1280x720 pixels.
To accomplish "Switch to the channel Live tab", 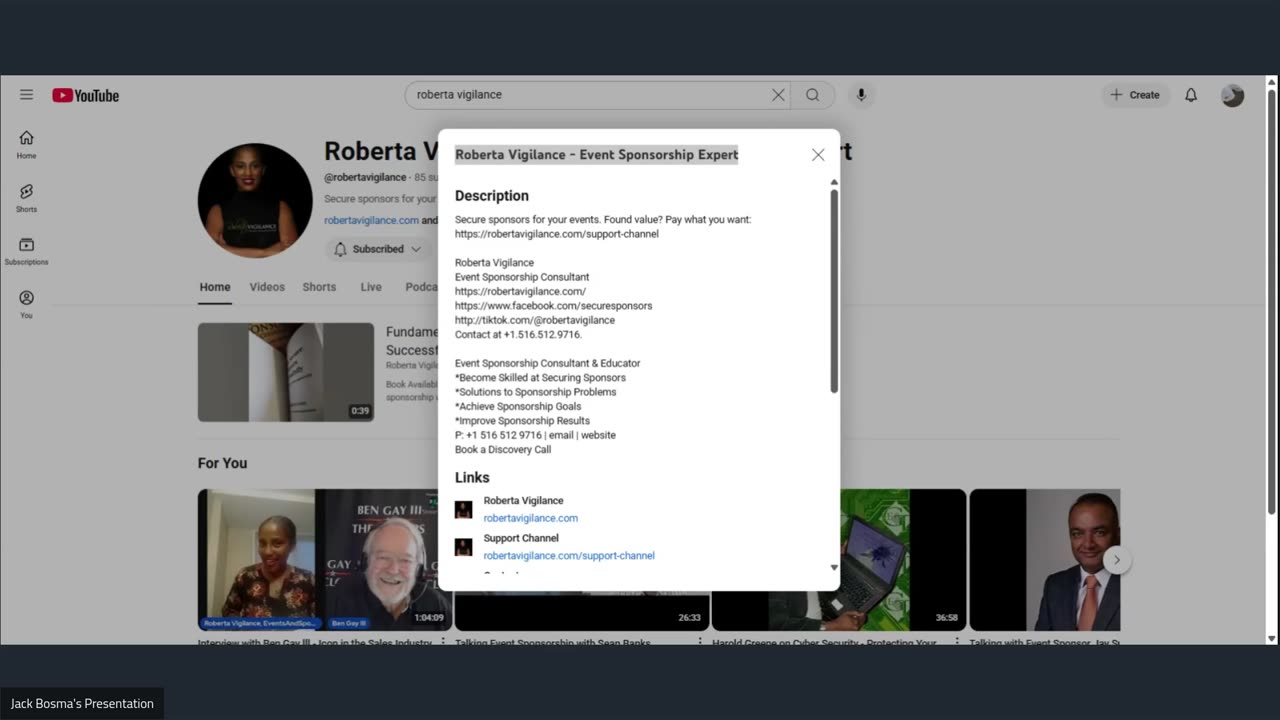I will click(371, 287).
